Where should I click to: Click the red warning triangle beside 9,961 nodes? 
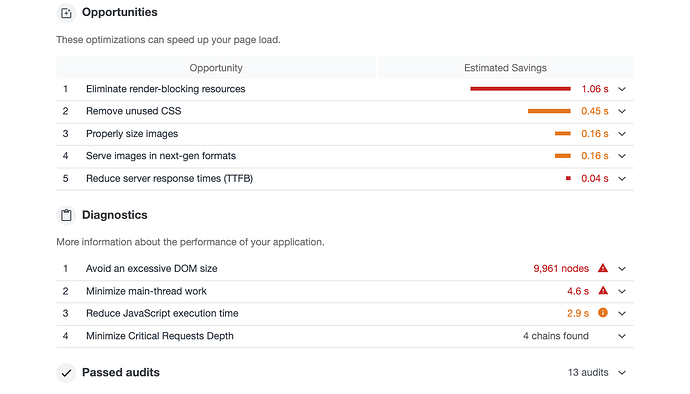tap(603, 268)
